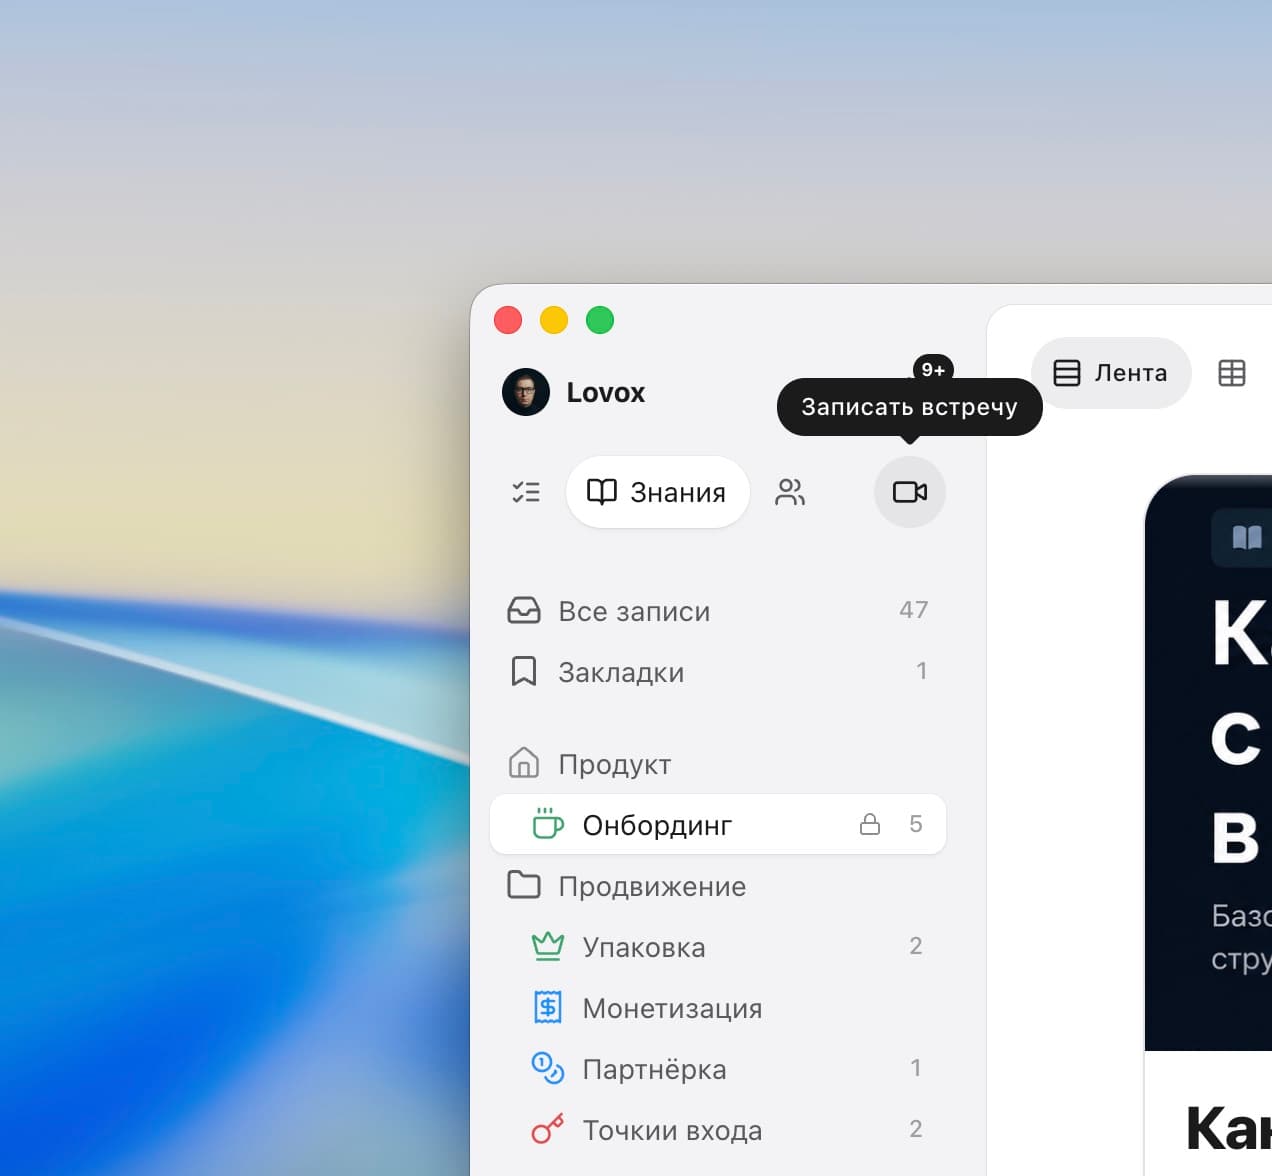
Task: Click the record meeting camera button
Action: [x=910, y=492]
